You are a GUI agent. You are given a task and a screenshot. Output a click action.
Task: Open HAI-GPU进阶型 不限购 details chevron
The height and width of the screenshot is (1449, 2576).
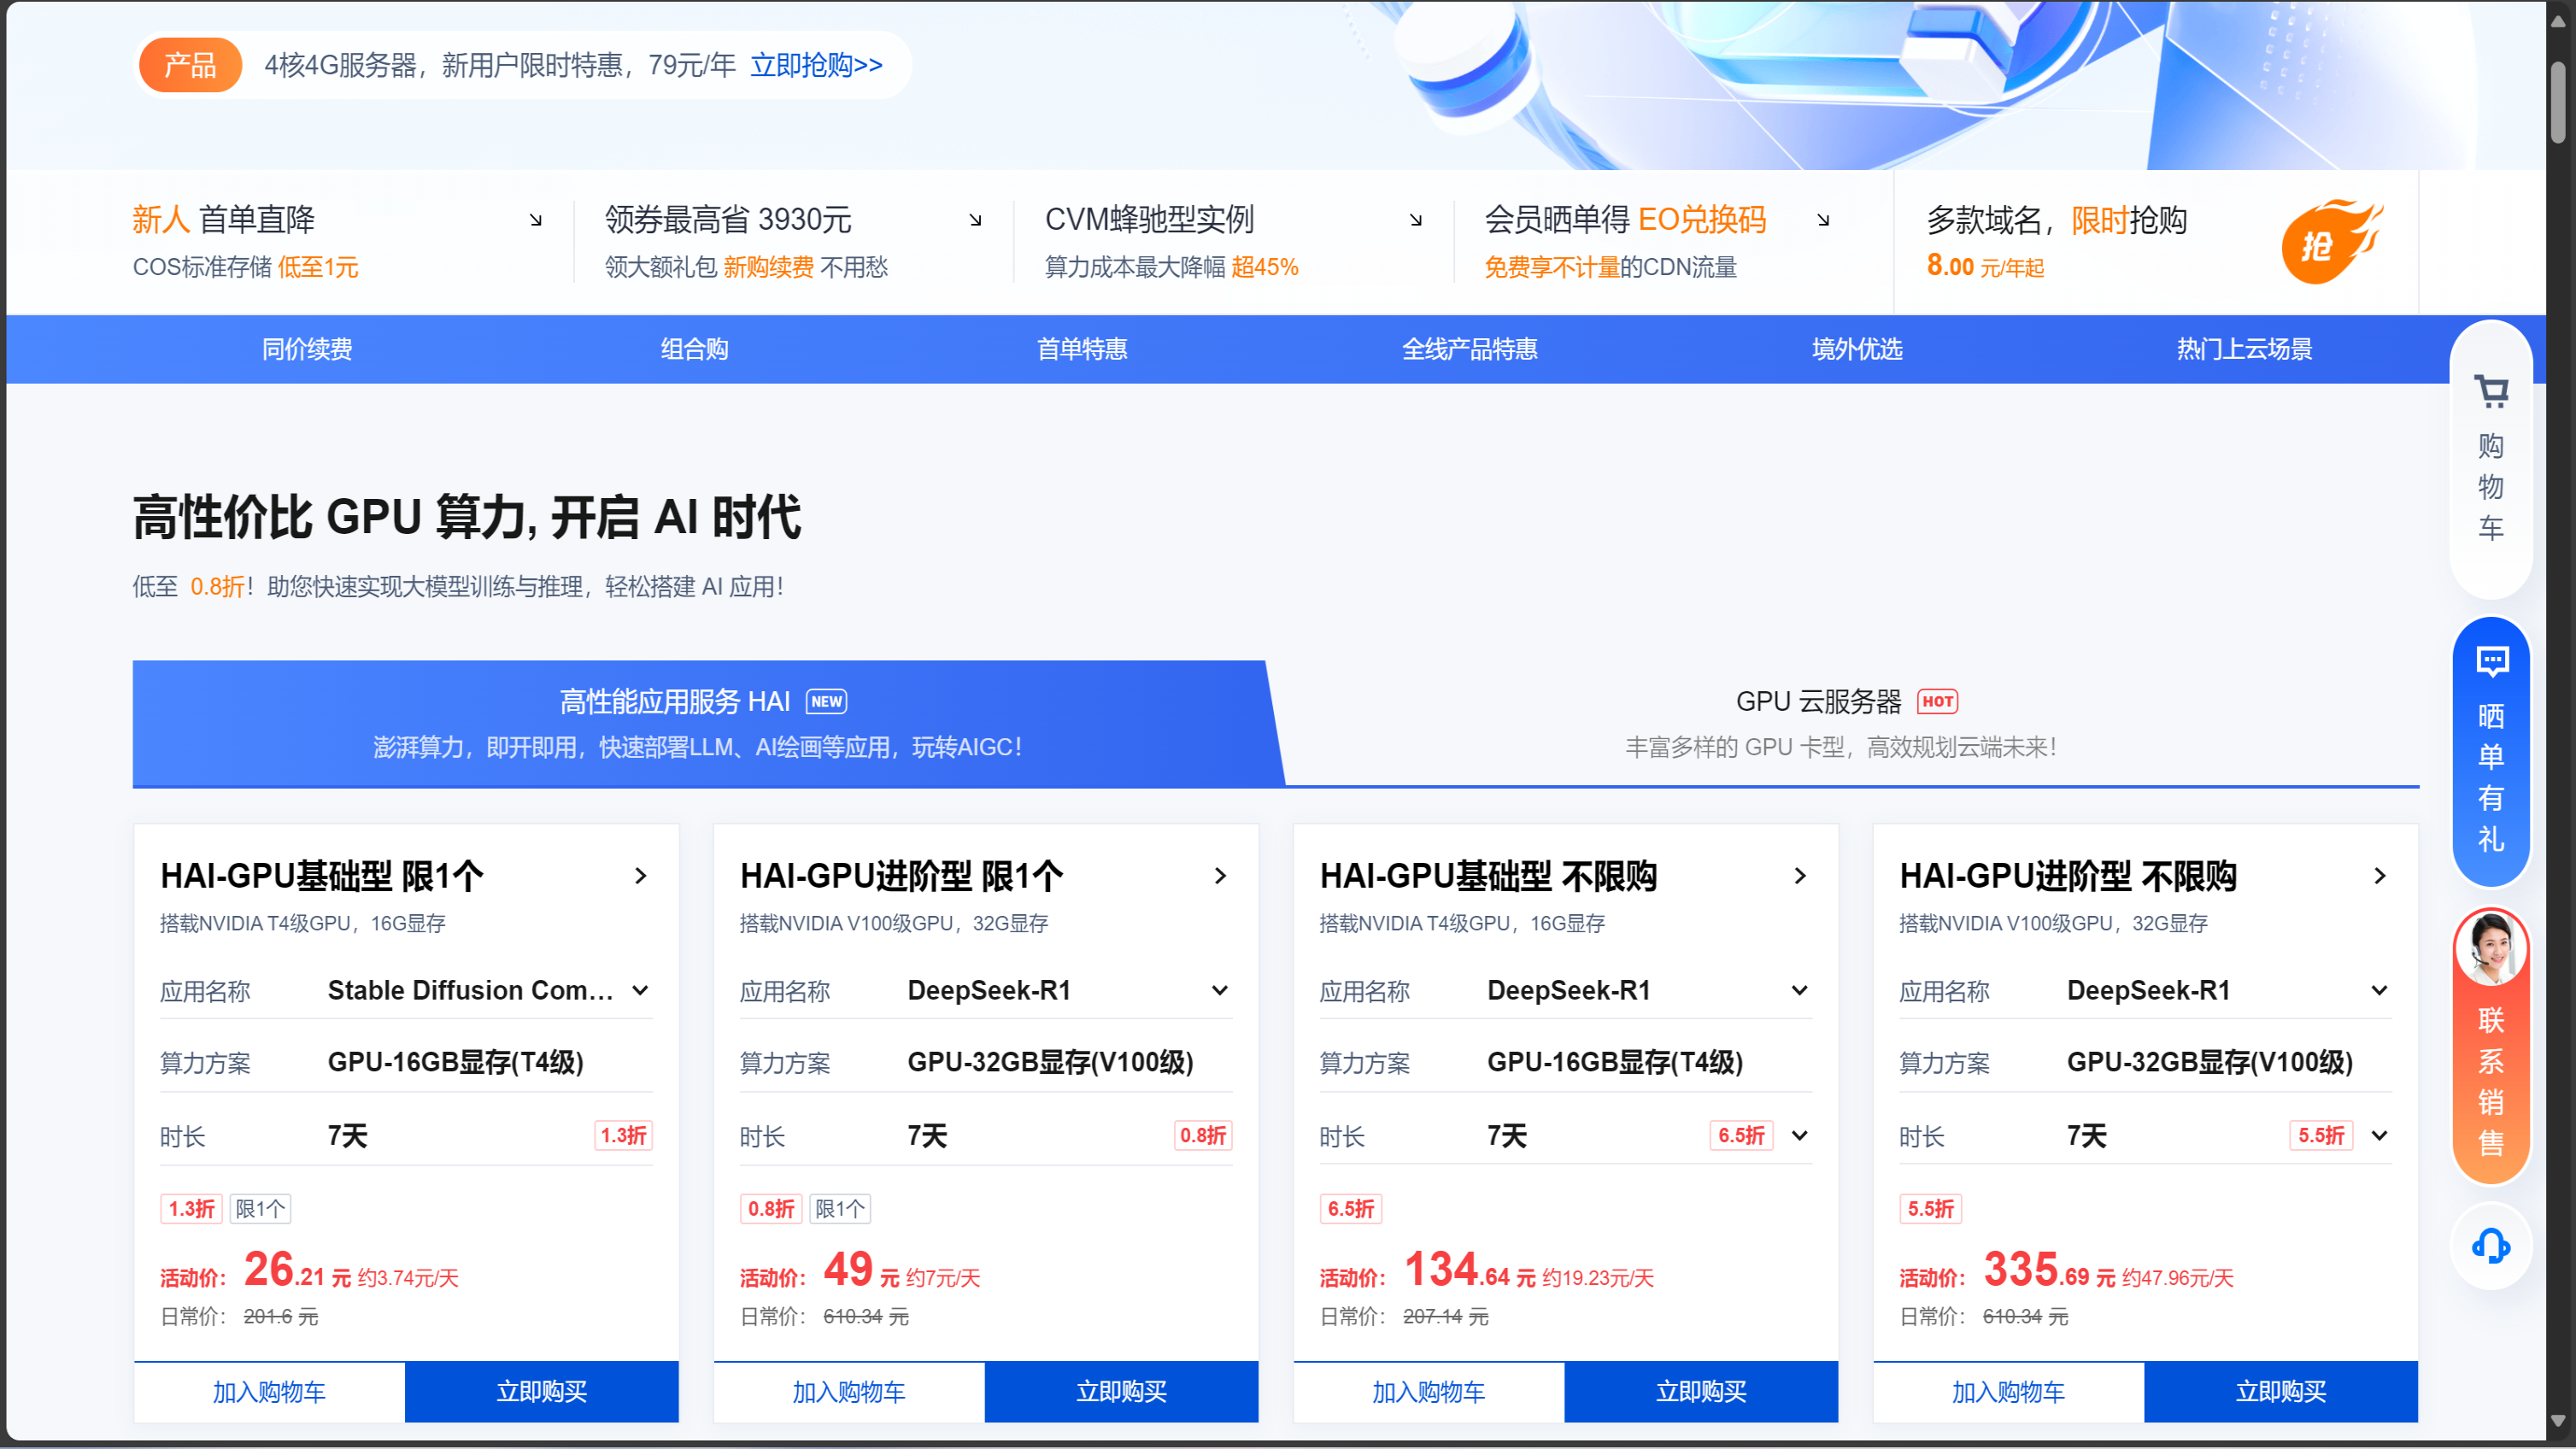2380,876
